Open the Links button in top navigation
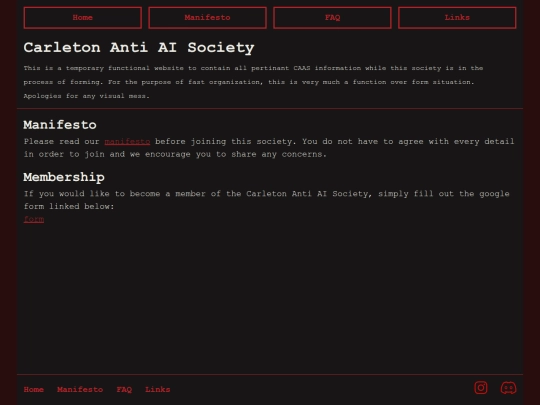540x405 pixels. pos(457,18)
